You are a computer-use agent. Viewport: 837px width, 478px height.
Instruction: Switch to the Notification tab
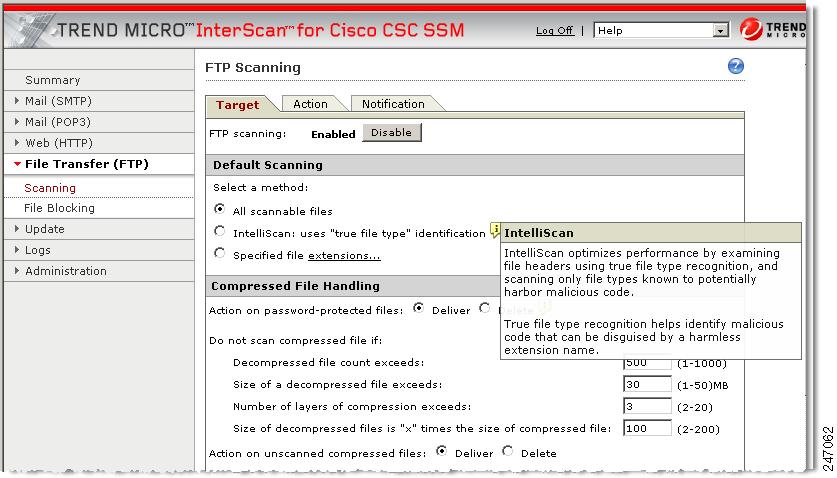[x=393, y=104]
